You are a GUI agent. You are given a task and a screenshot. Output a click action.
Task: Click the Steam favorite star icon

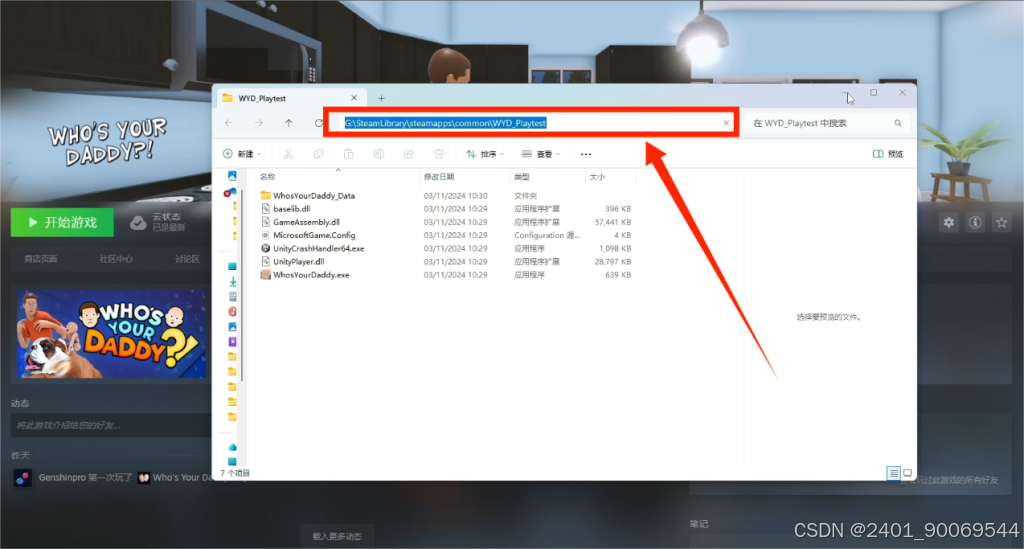tap(1001, 223)
